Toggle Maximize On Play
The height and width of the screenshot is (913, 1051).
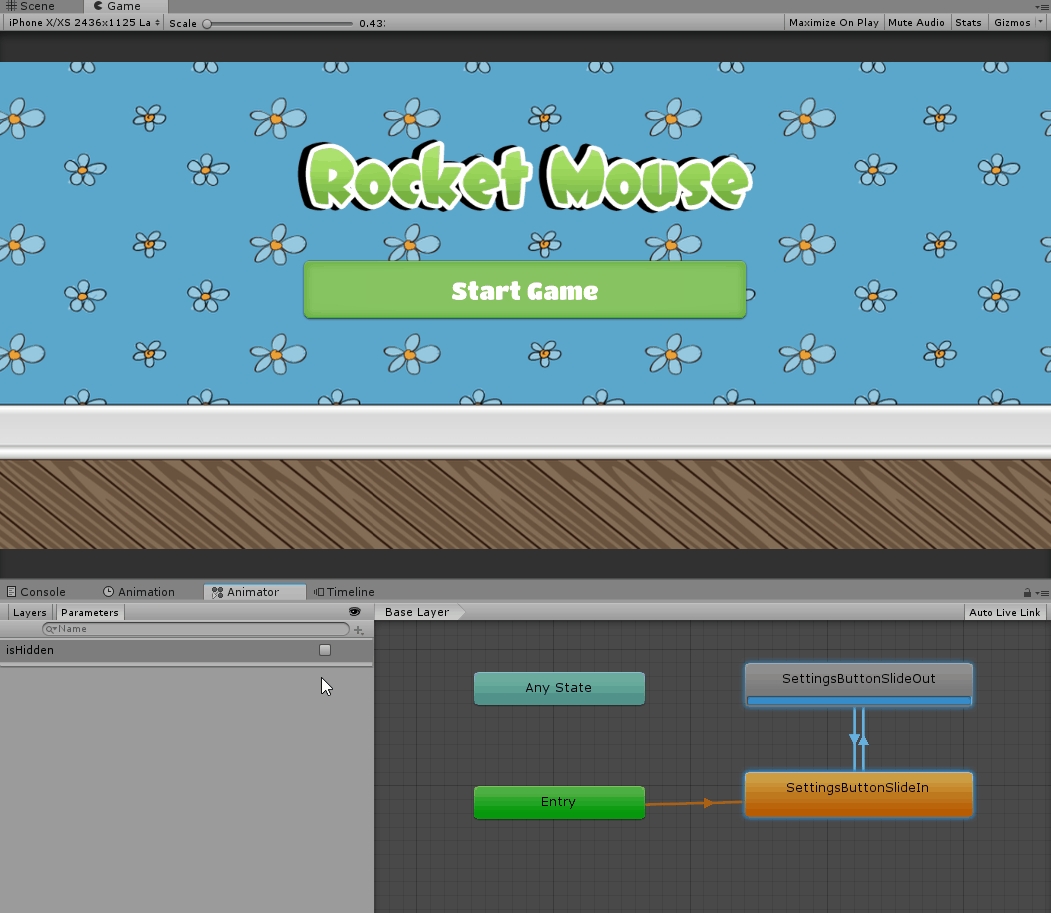[x=833, y=22]
